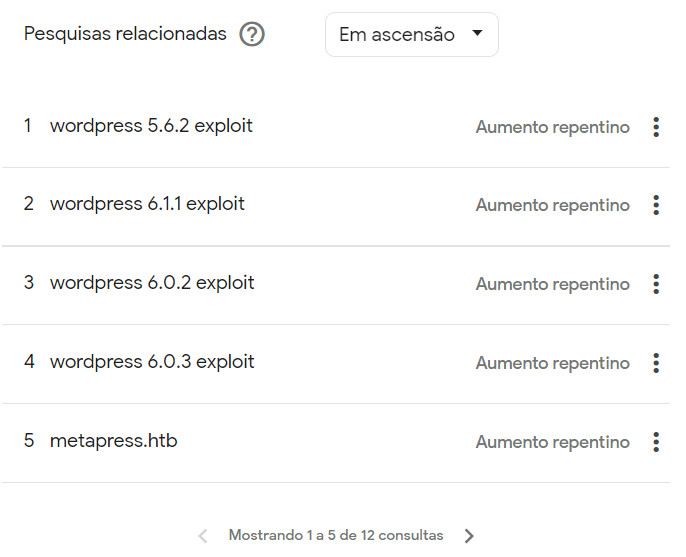Open the wordpress 6.1.1 exploit query

[147, 204]
